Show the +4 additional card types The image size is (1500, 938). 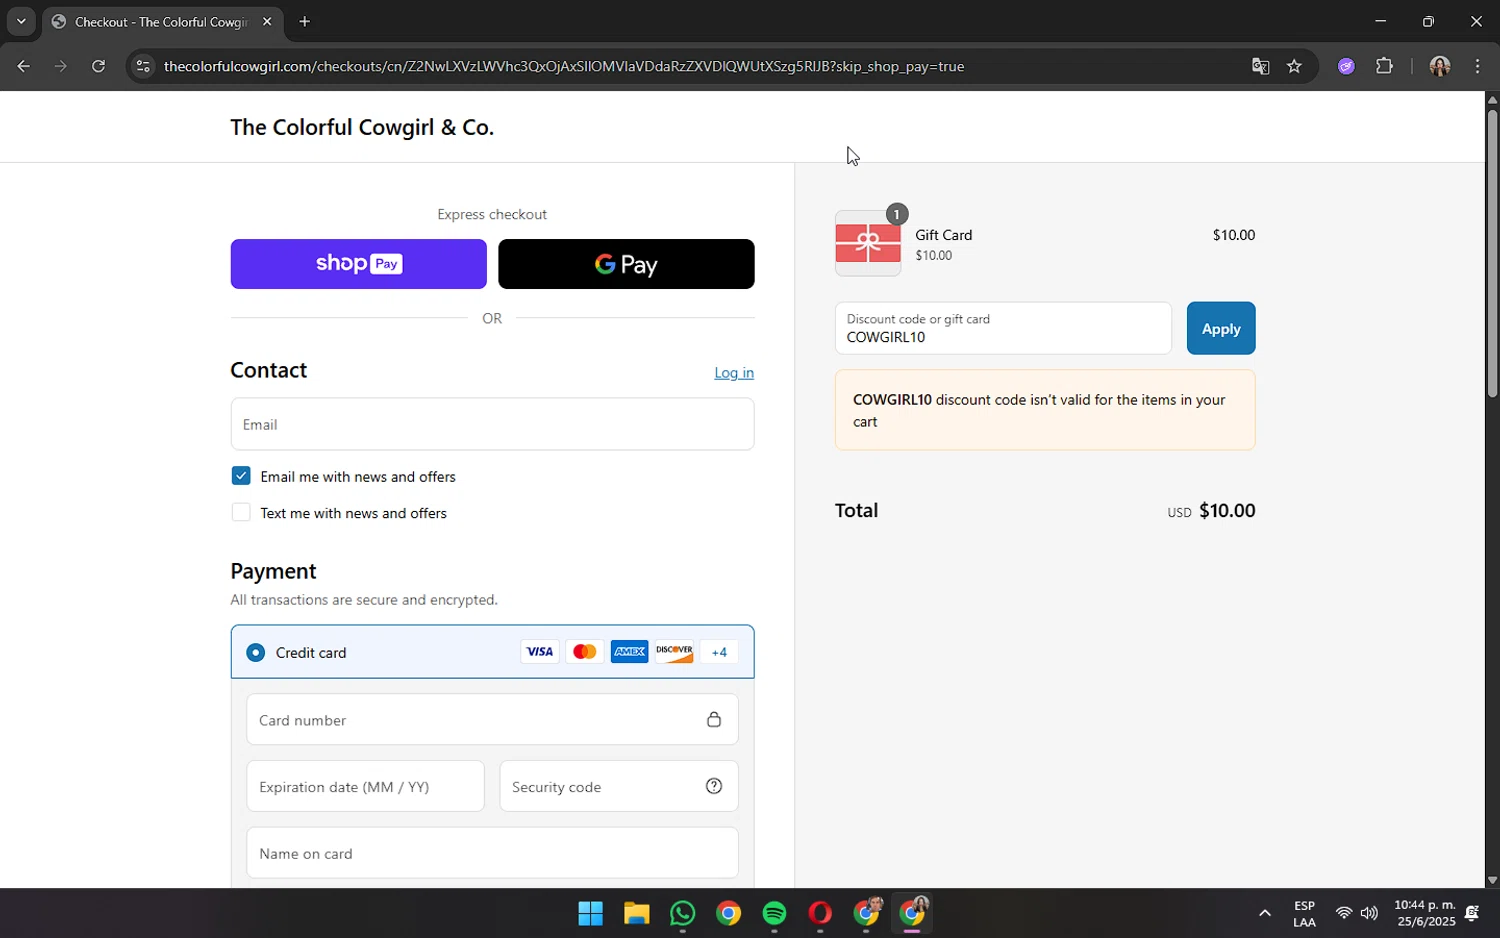tap(720, 652)
